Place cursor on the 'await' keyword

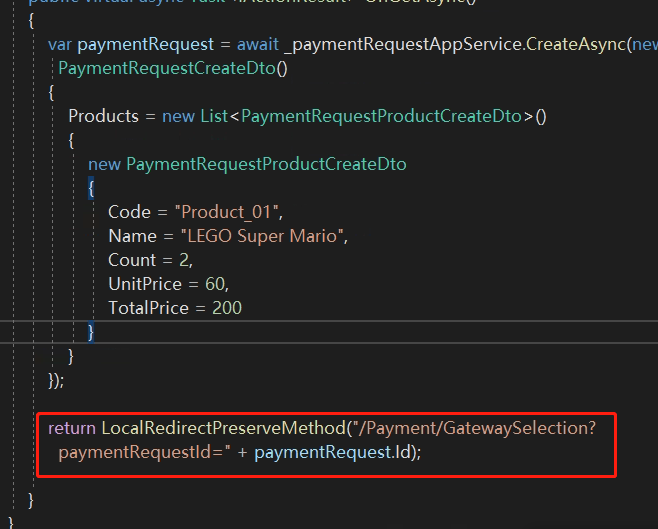(259, 45)
